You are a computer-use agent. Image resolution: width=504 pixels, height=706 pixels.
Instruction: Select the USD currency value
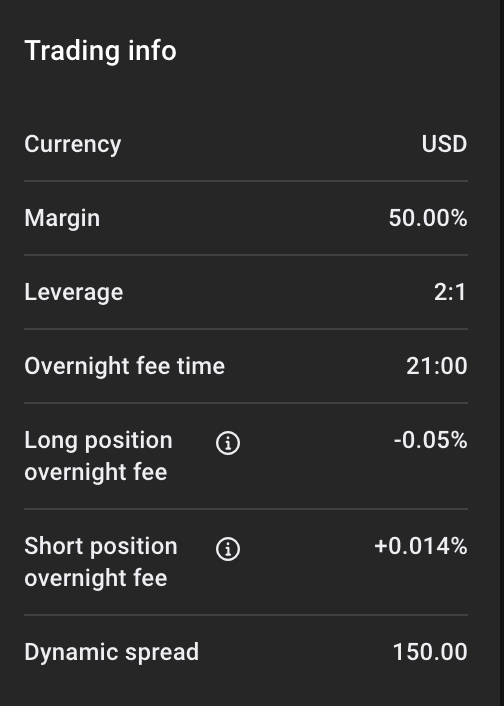[444, 144]
